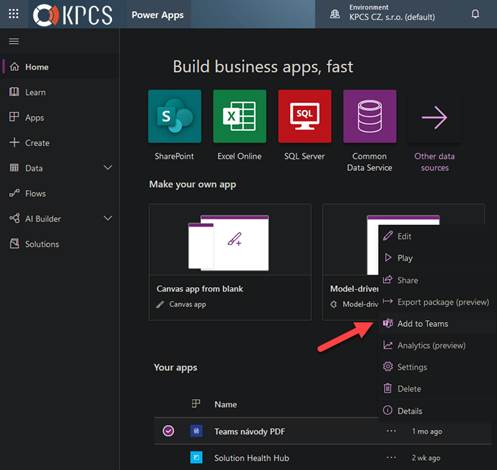
Task: Collapse the left navigation hamburger menu
Action: coord(14,41)
